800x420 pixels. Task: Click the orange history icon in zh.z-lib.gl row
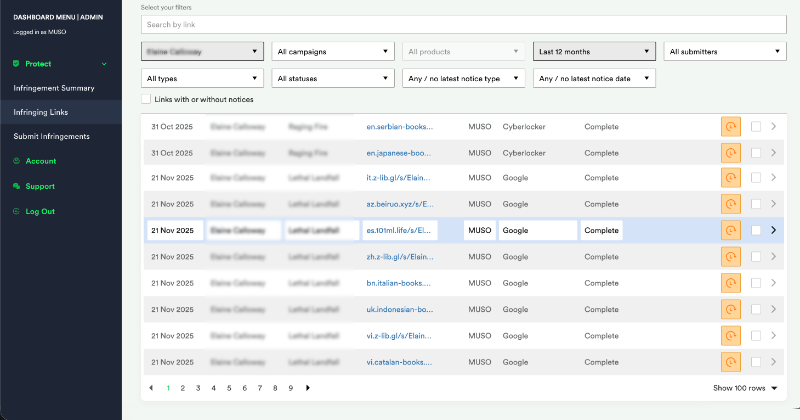731,257
